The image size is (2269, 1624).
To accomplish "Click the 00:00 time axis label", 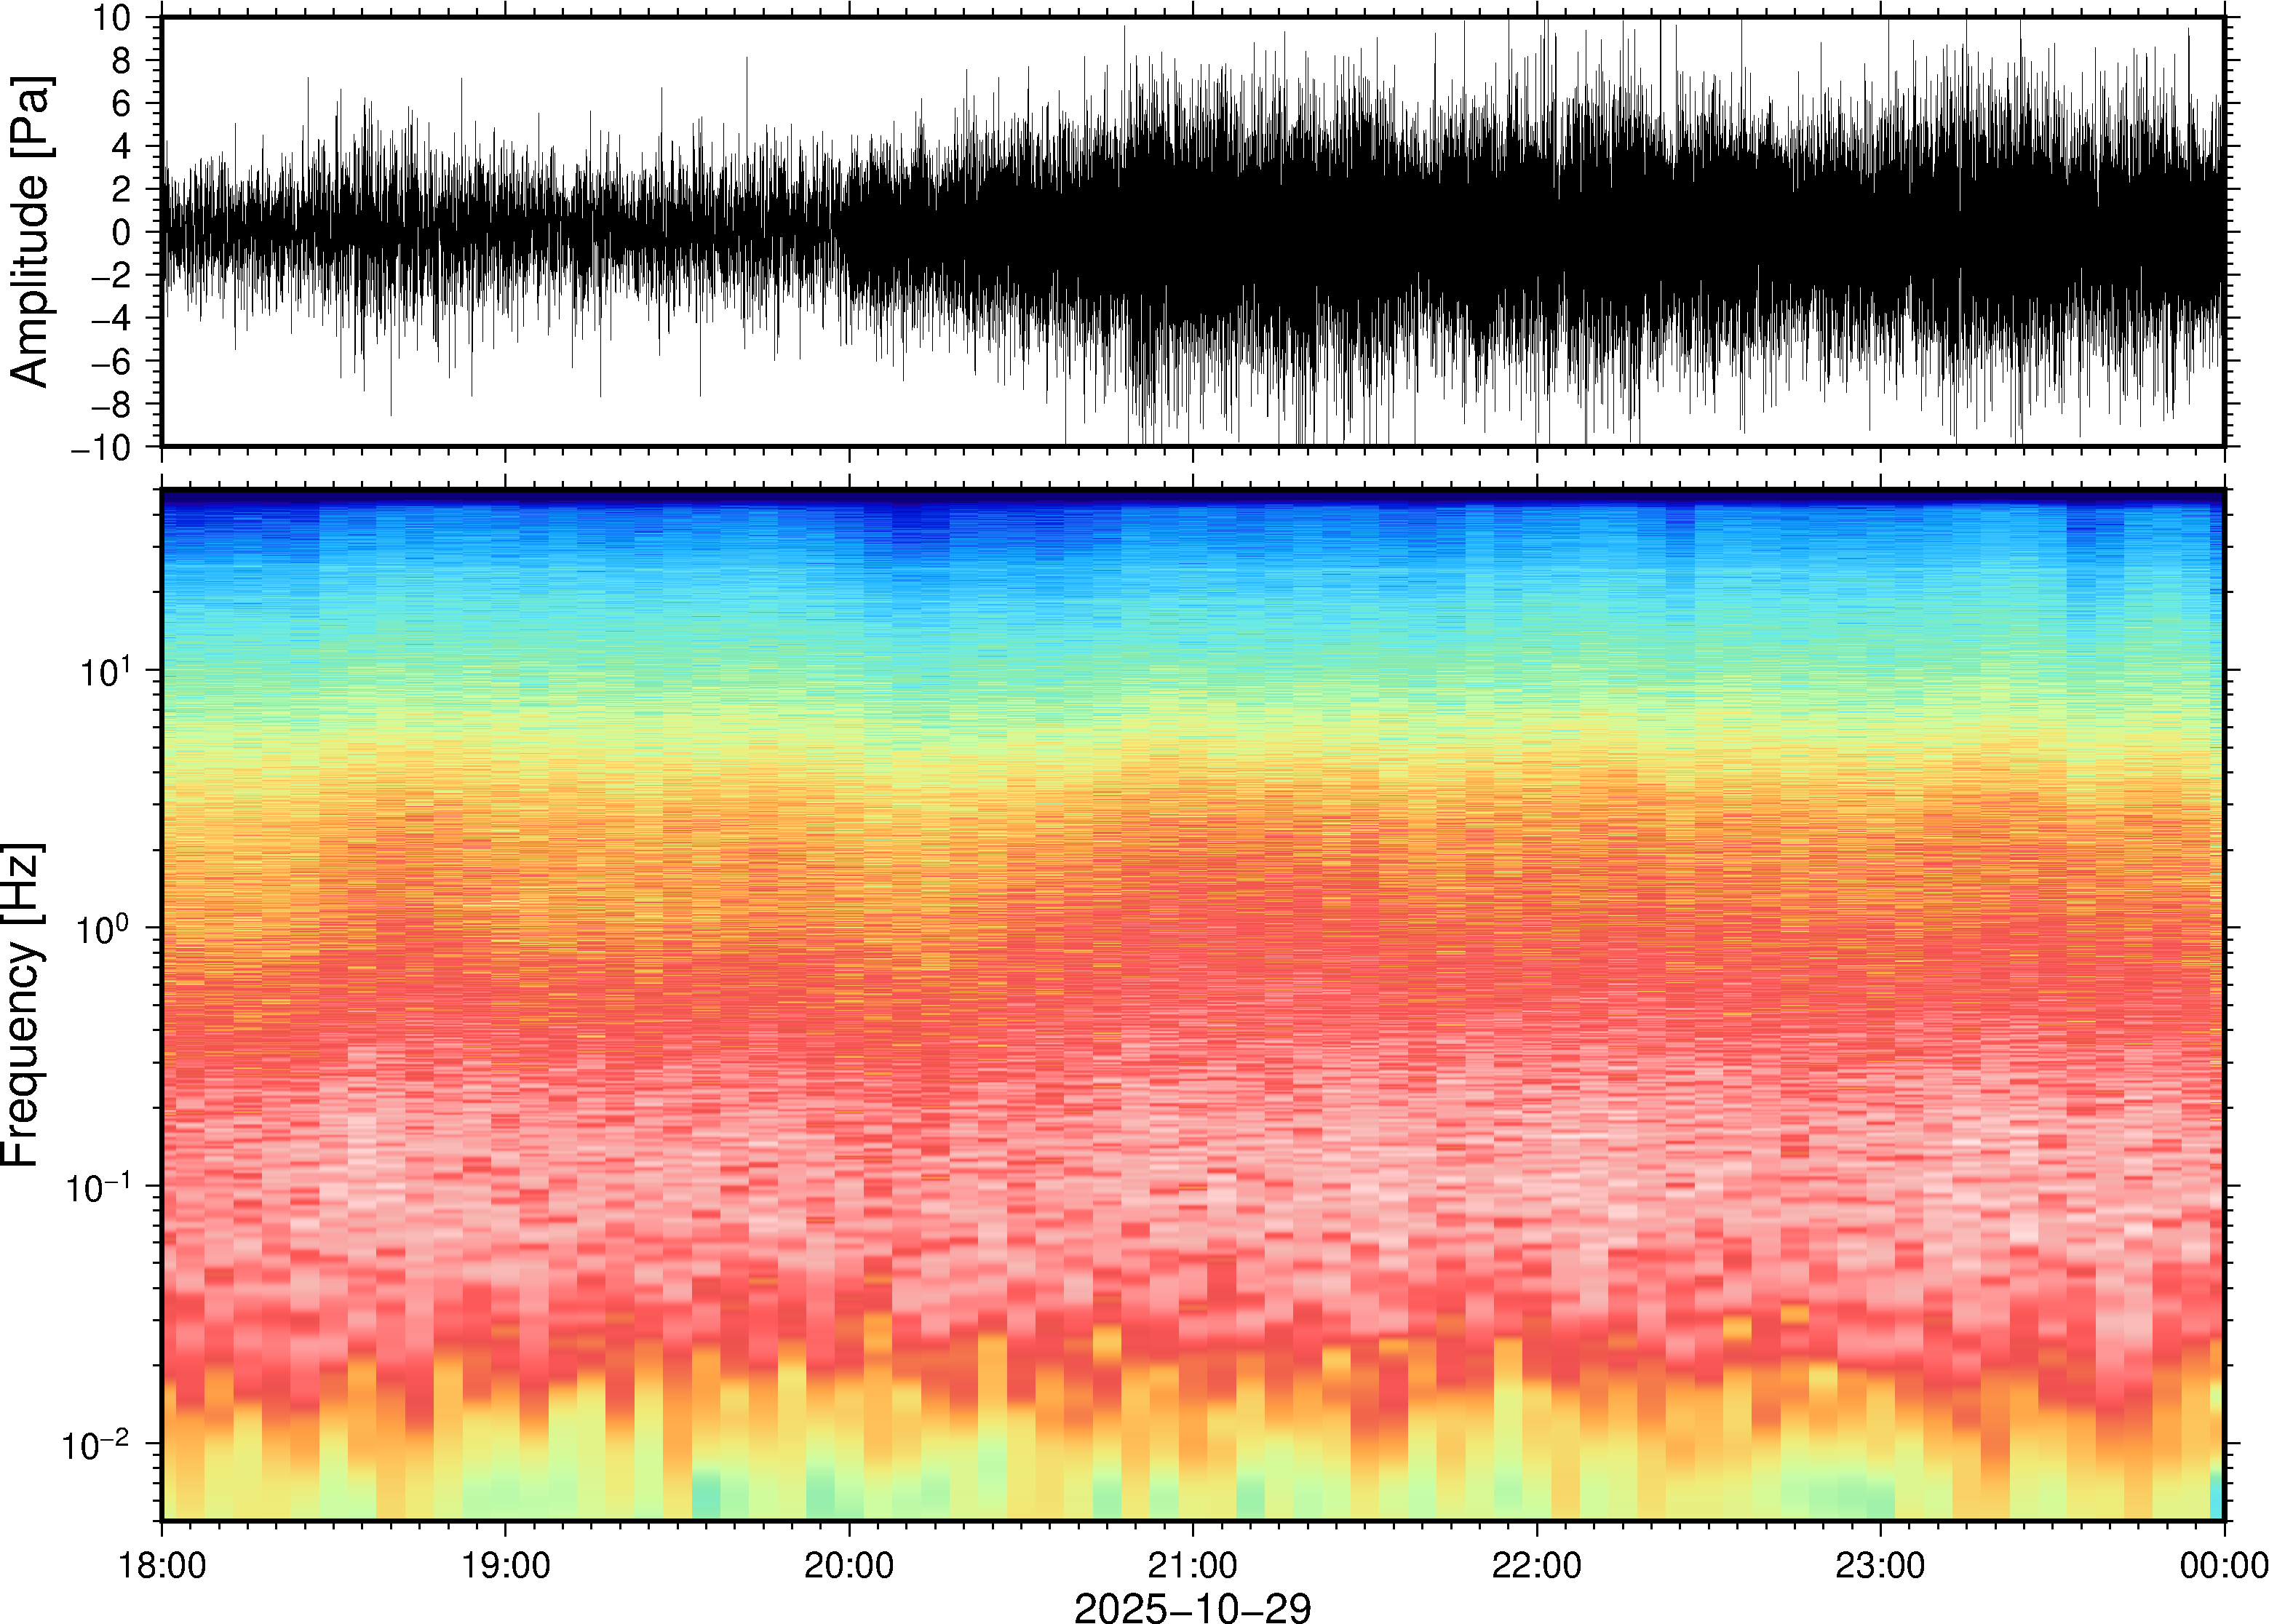I will (x=2223, y=1565).
